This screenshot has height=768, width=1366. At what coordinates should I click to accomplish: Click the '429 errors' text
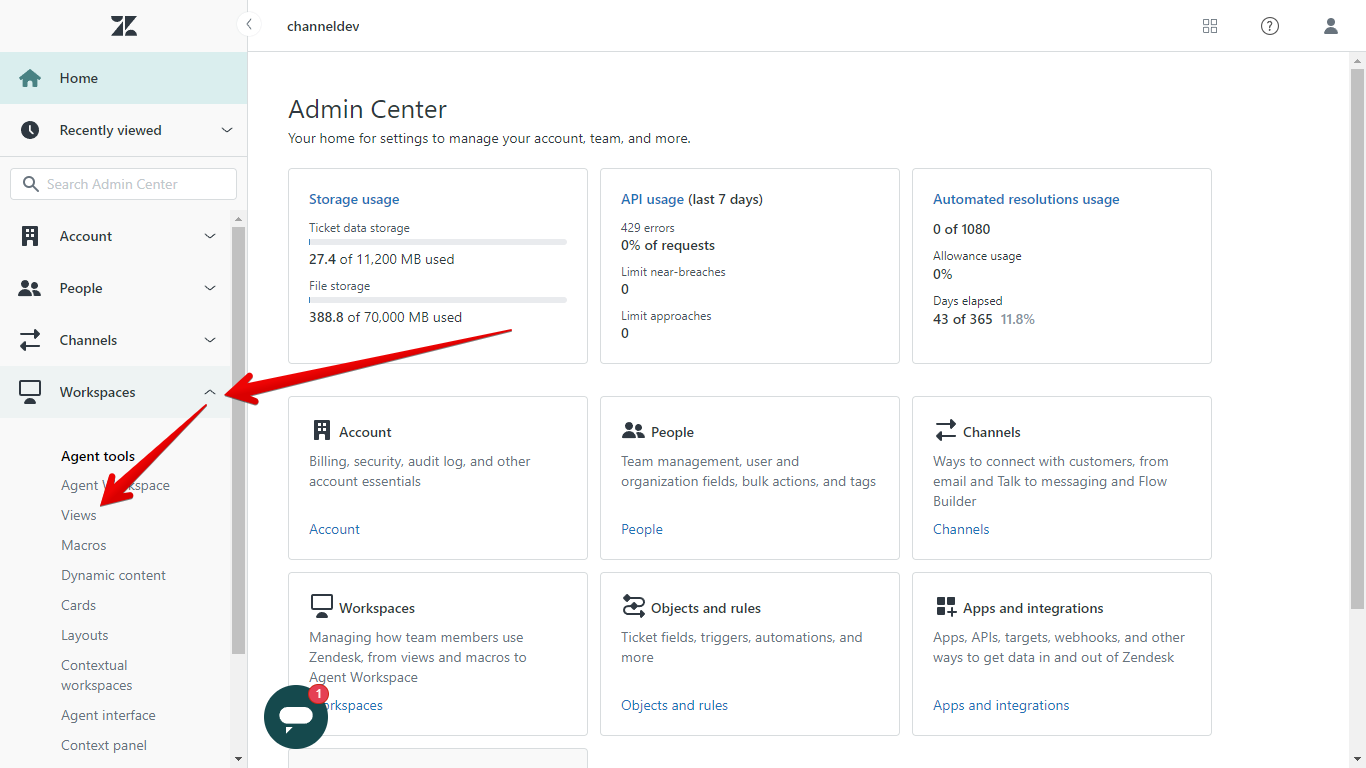648,228
